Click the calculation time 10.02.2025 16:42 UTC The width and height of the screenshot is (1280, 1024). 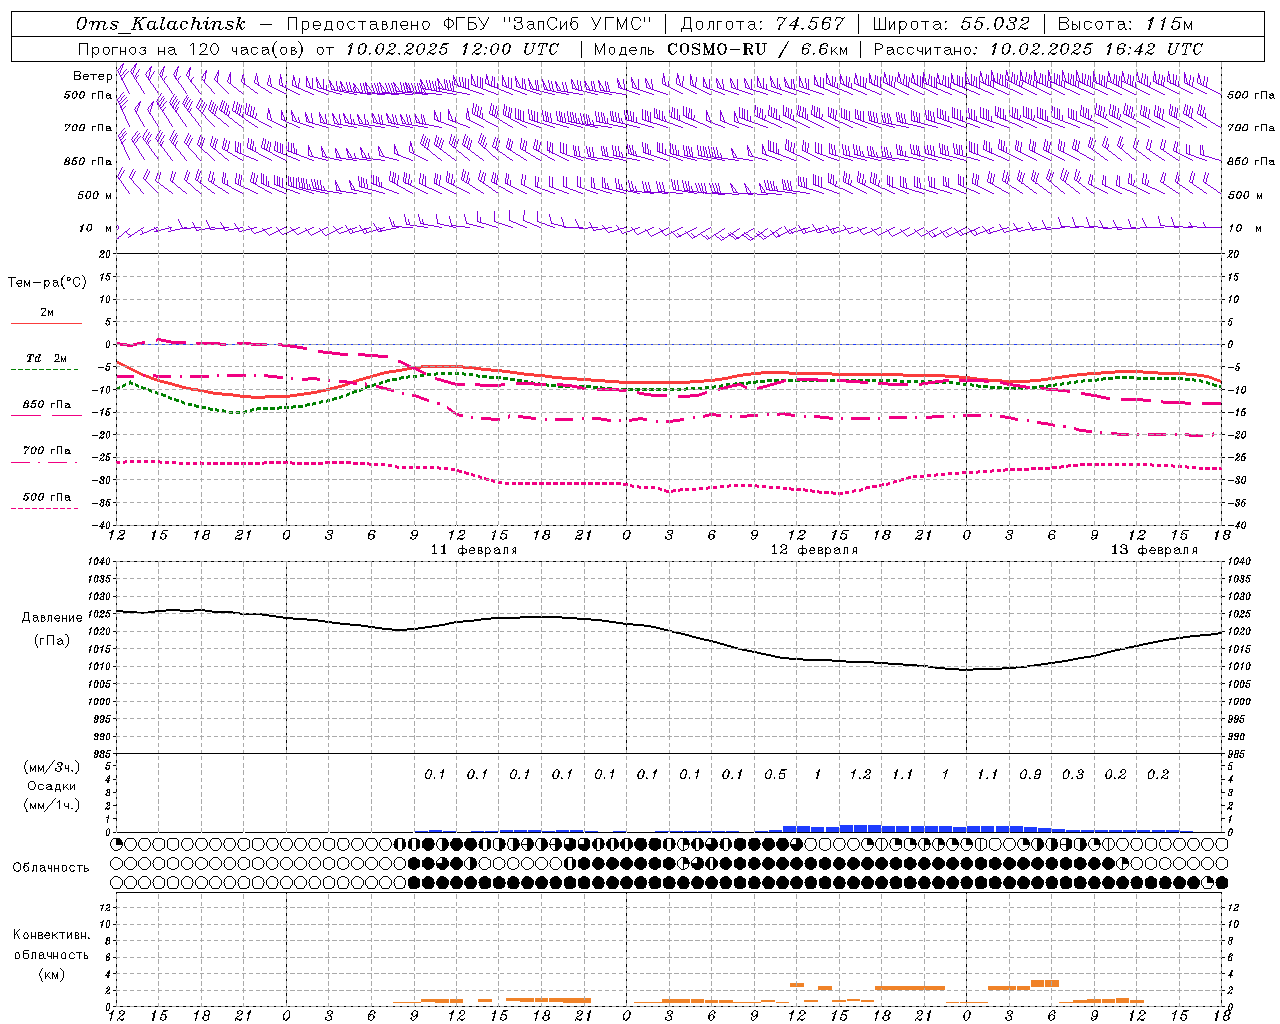1096,49
